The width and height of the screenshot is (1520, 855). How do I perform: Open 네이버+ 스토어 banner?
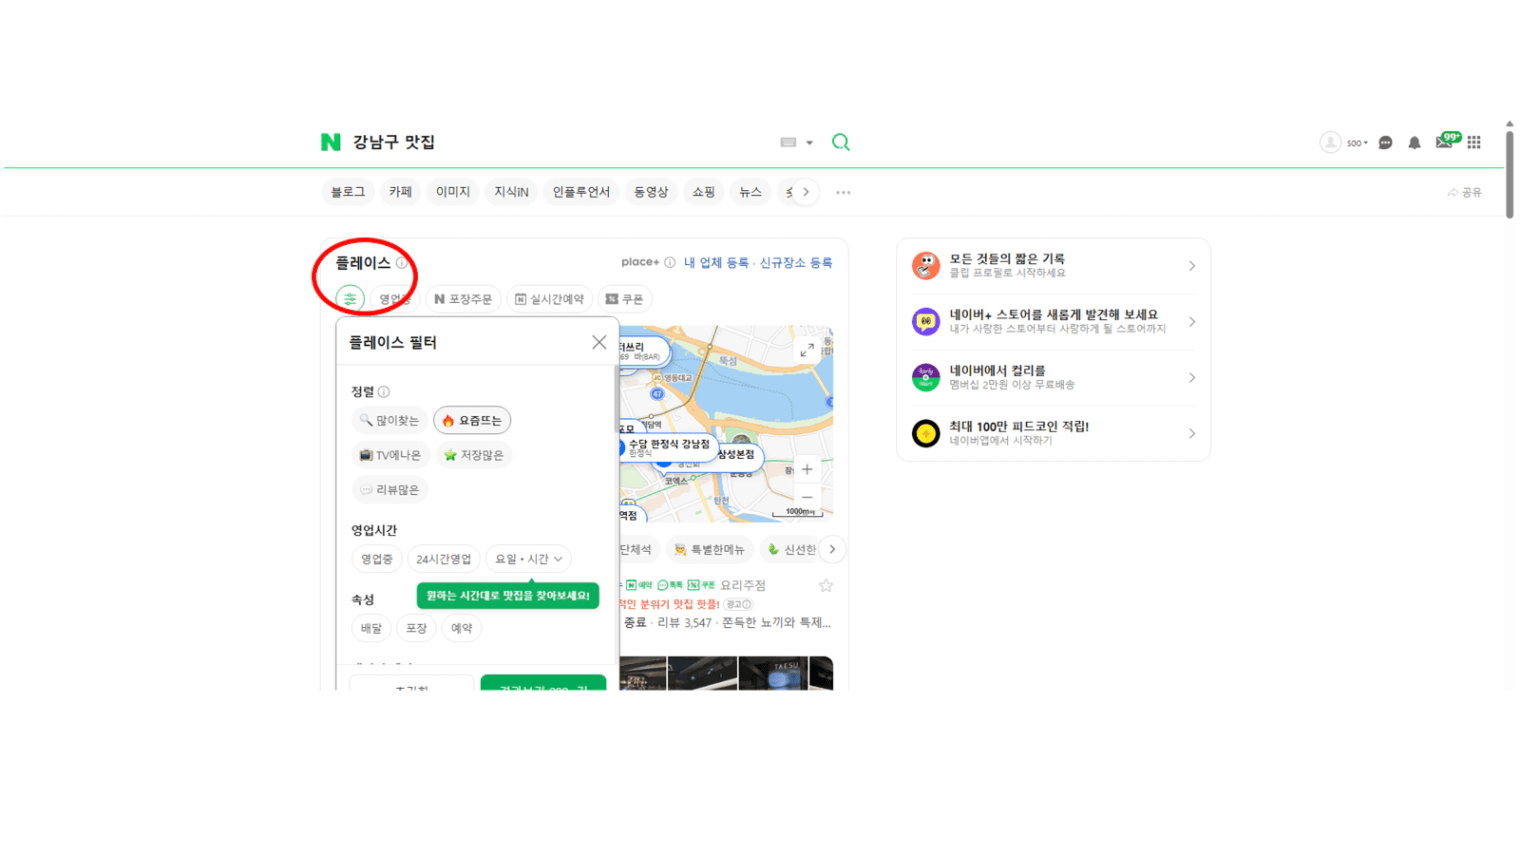[x=1053, y=322]
